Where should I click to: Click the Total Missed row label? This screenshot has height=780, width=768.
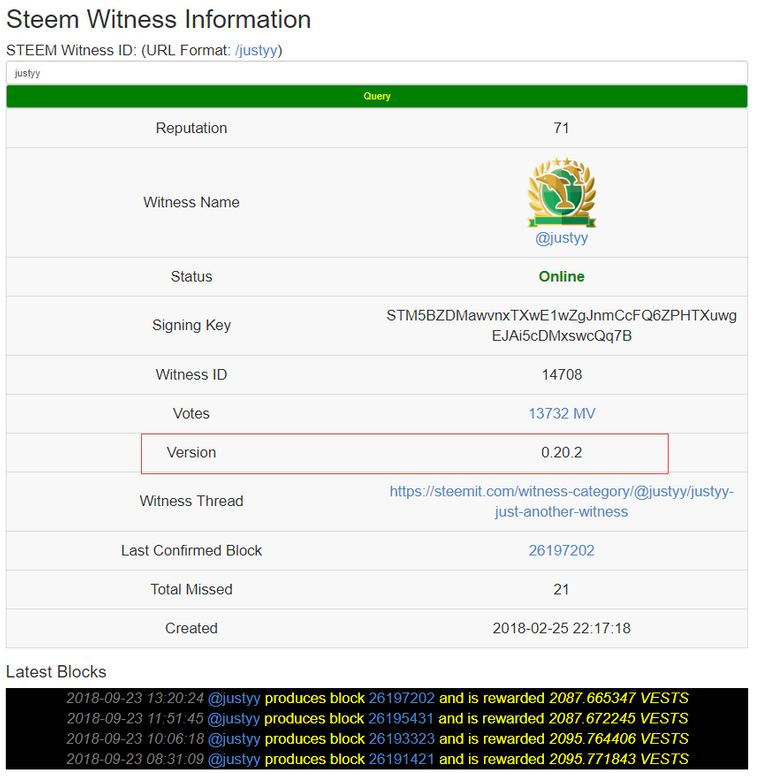tap(192, 589)
